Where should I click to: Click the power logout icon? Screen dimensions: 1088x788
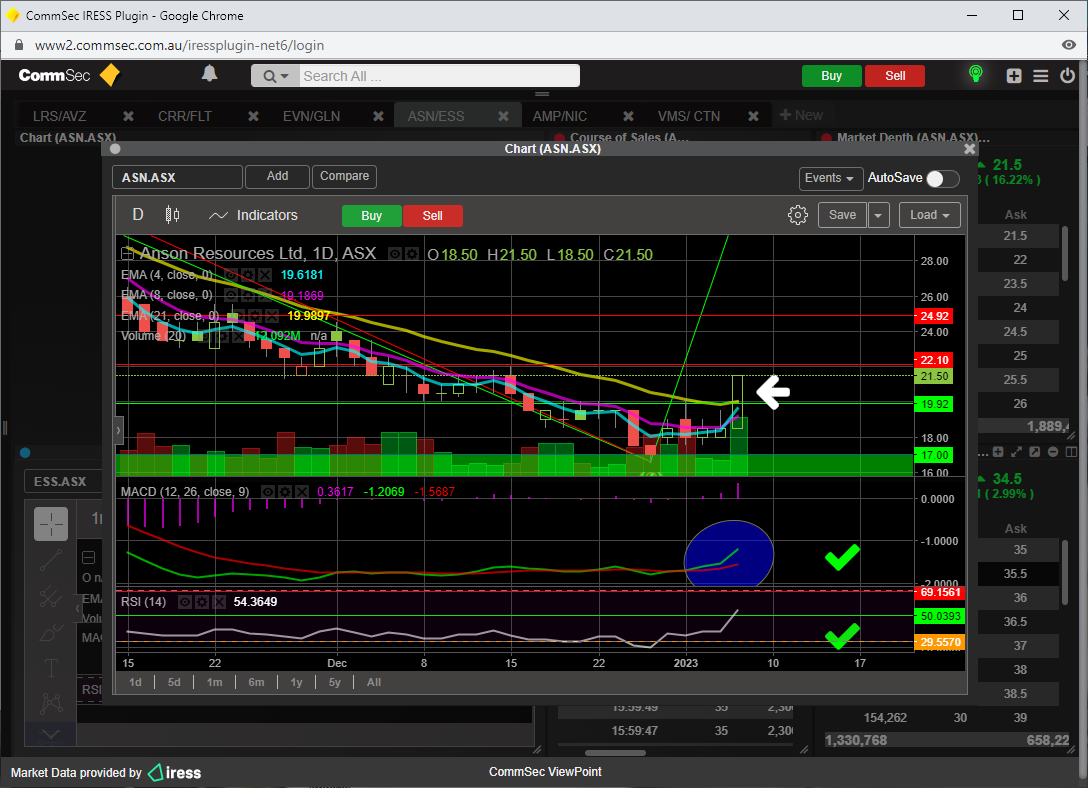[x=1067, y=76]
